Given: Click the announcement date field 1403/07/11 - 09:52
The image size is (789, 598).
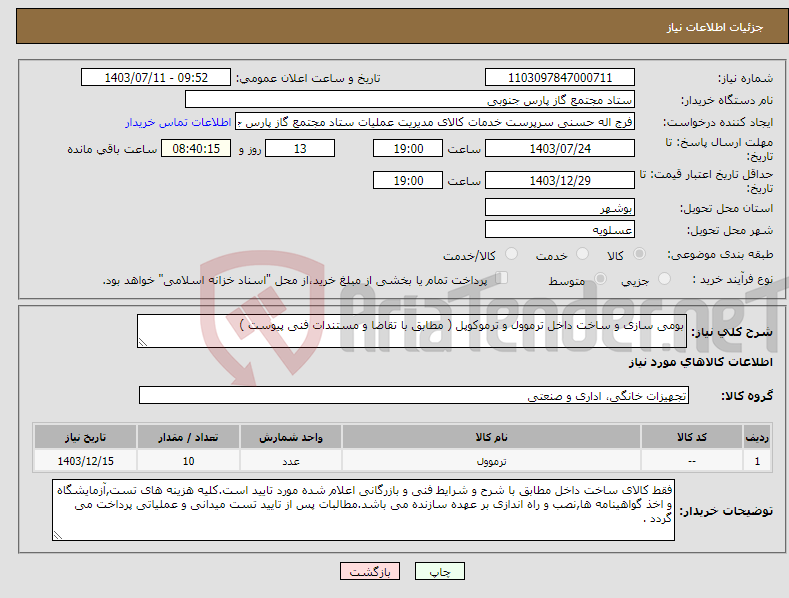Looking at the screenshot, I should click(156, 78).
